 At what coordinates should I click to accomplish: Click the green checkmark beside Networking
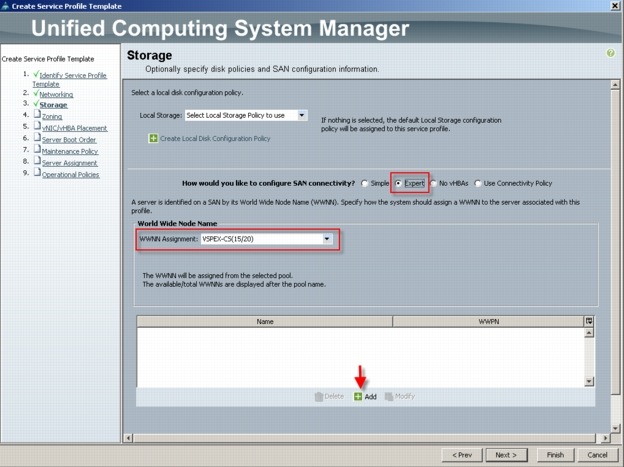[36, 93]
